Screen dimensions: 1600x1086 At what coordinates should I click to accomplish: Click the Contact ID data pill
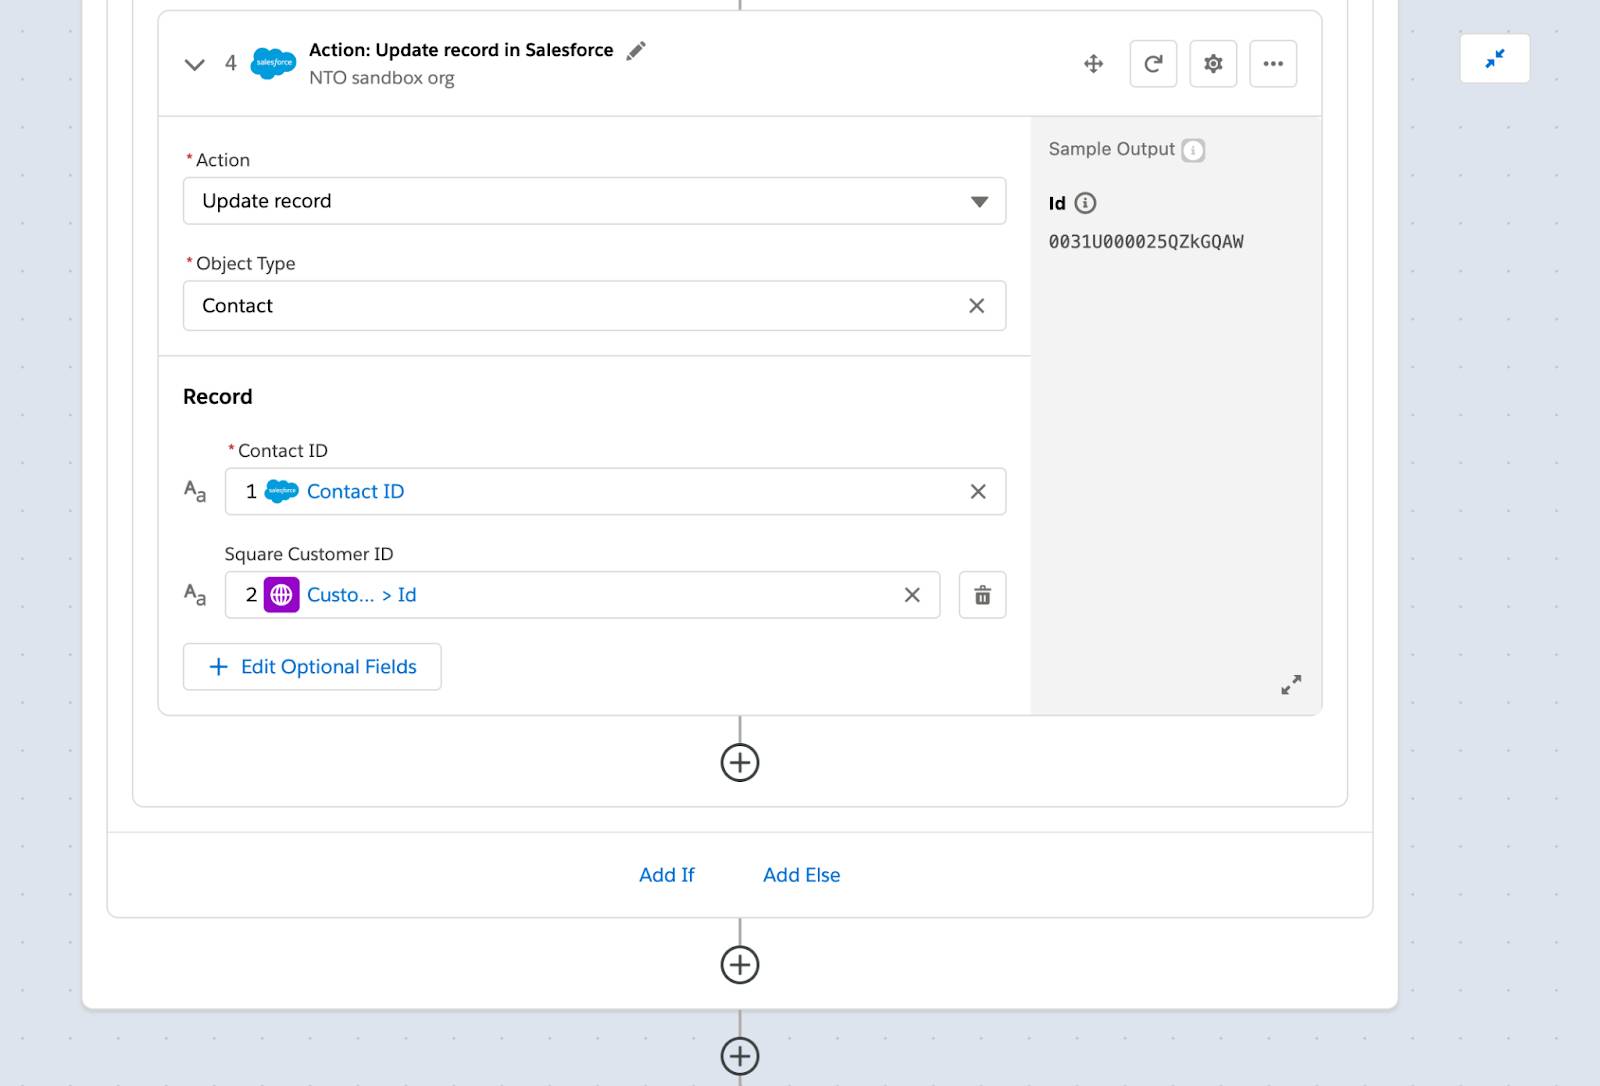[355, 491]
